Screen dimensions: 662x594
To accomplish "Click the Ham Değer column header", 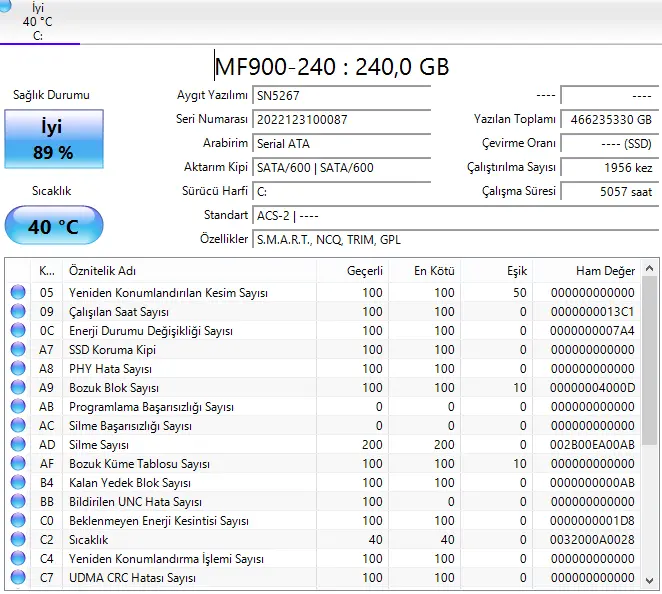I will pyautogui.click(x=586, y=271).
